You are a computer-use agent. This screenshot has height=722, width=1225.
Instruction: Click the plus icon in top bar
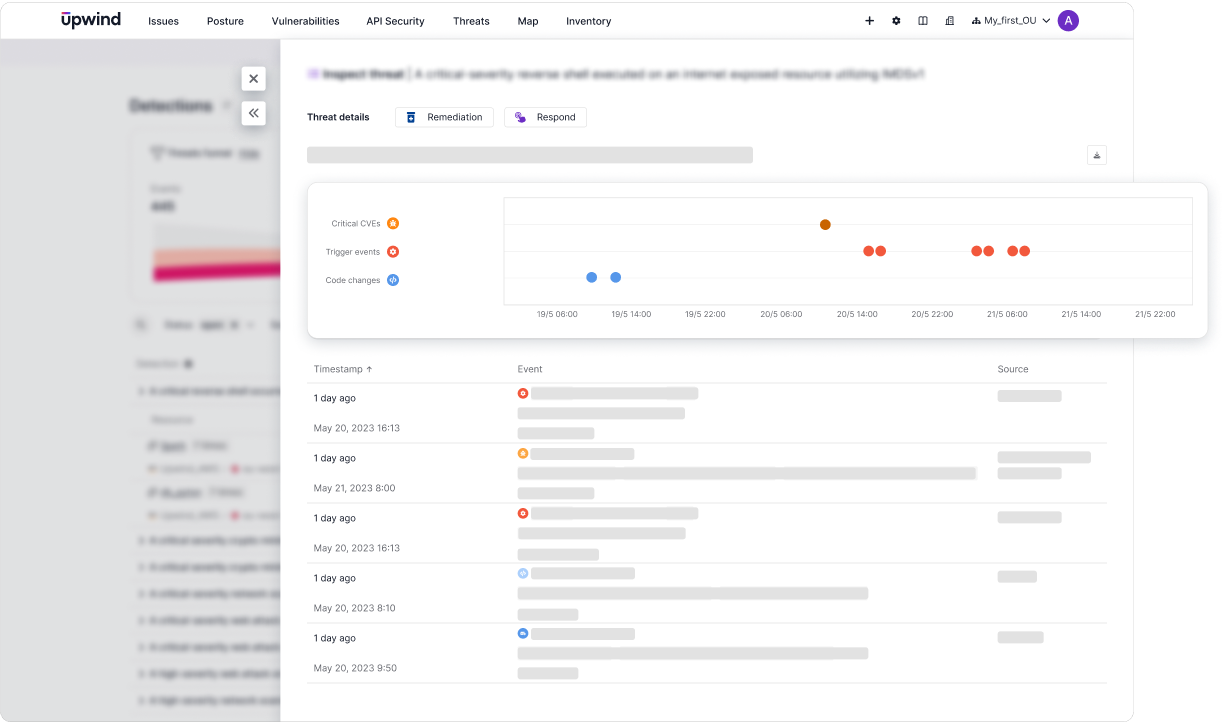click(869, 21)
